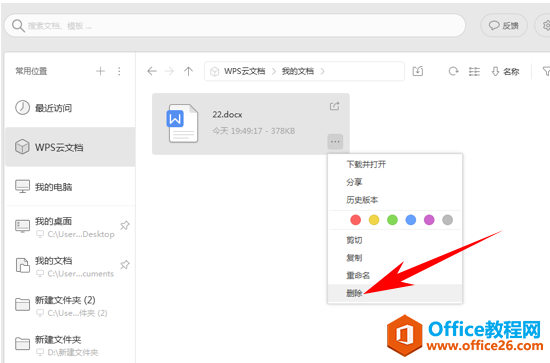Click the 22.docx file name

[x=227, y=114]
